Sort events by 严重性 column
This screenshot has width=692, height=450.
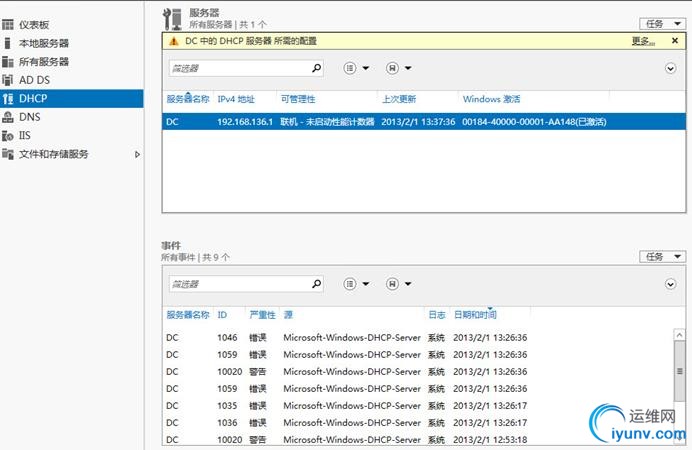(262, 315)
